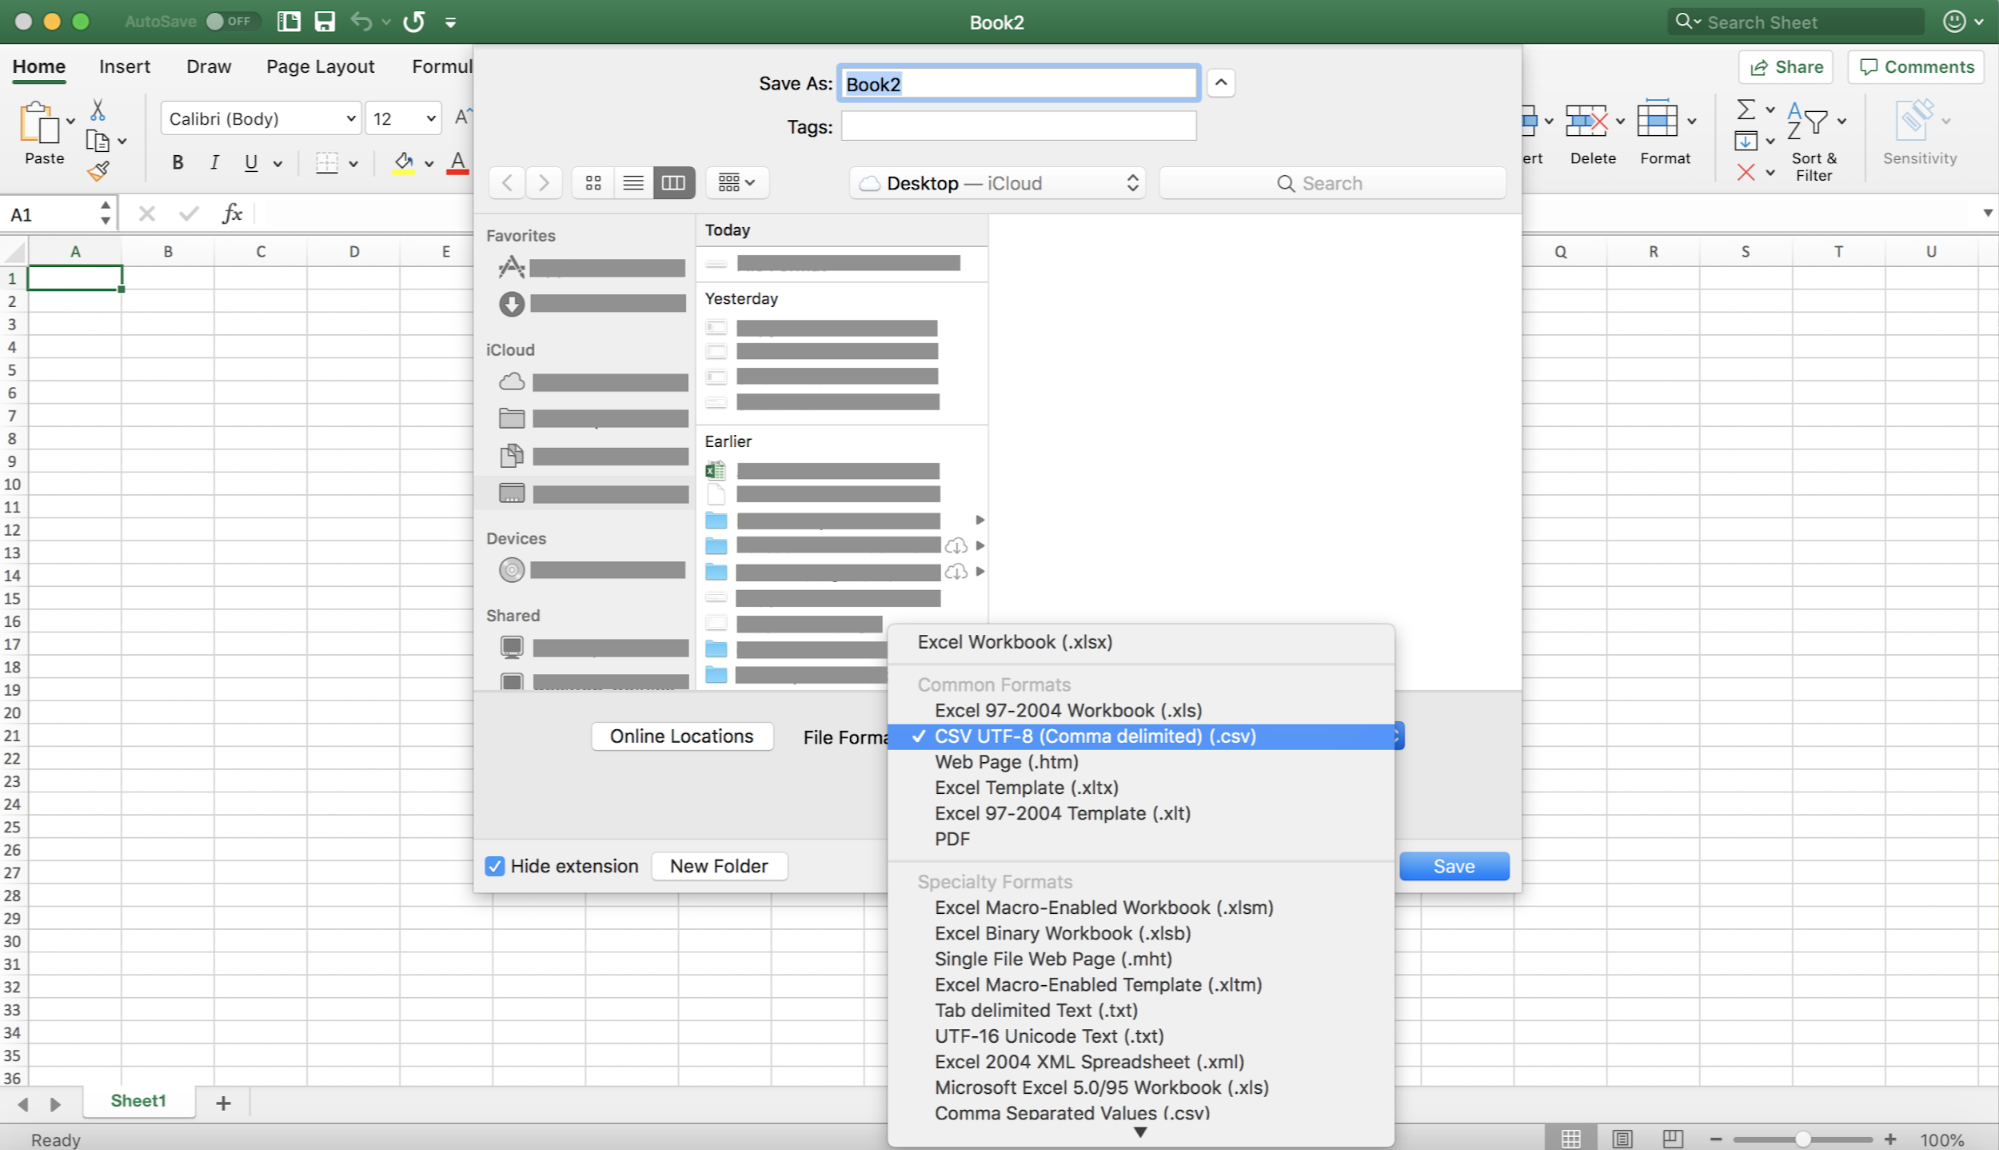The height and width of the screenshot is (1150, 1999).
Task: Click the Online Locations button
Action: 682,736
